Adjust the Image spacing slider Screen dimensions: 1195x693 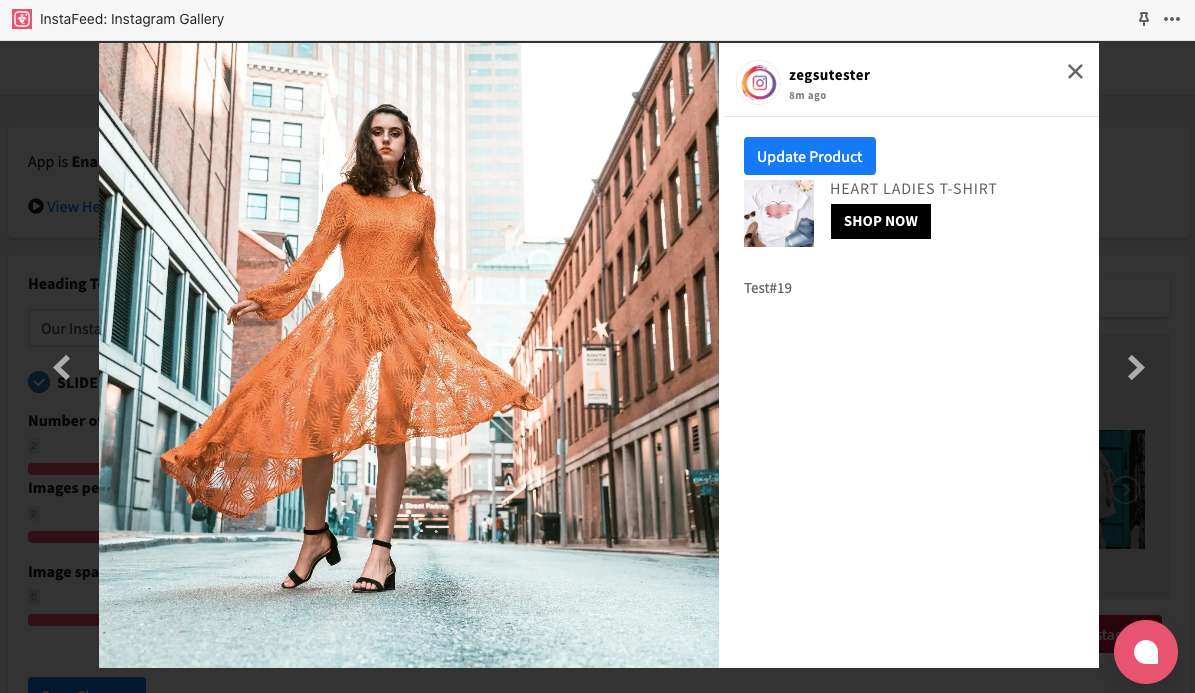click(63, 620)
